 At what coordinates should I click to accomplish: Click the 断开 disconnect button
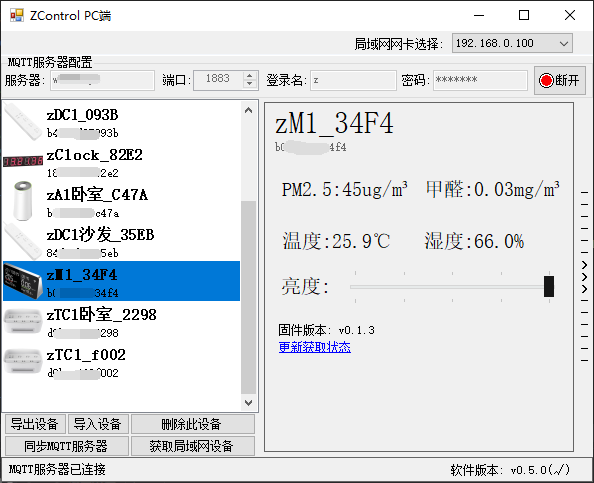click(x=560, y=80)
